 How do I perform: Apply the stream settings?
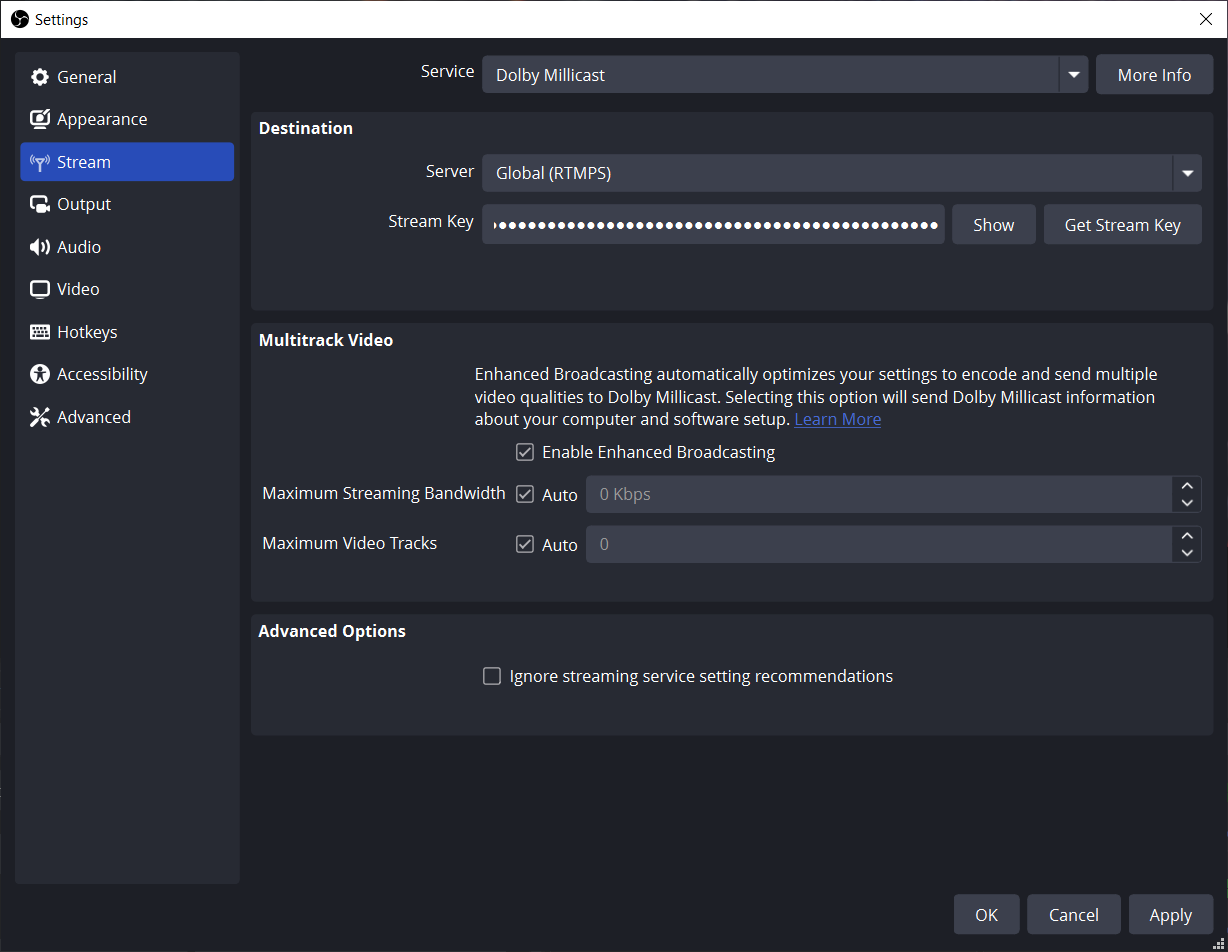1170,915
